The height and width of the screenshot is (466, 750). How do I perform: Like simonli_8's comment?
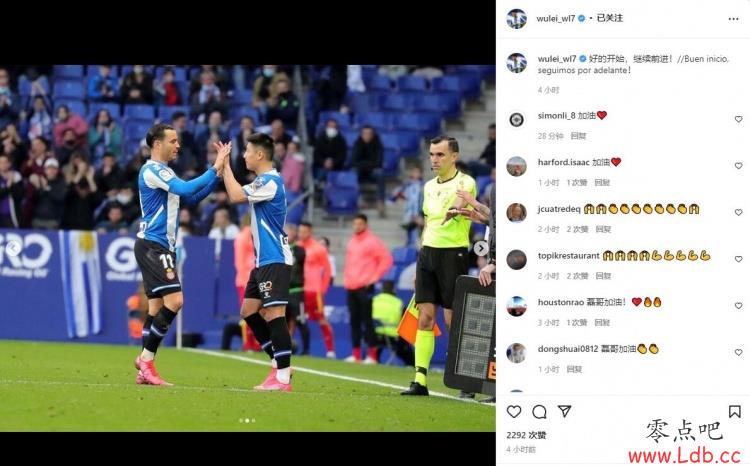coord(739,119)
